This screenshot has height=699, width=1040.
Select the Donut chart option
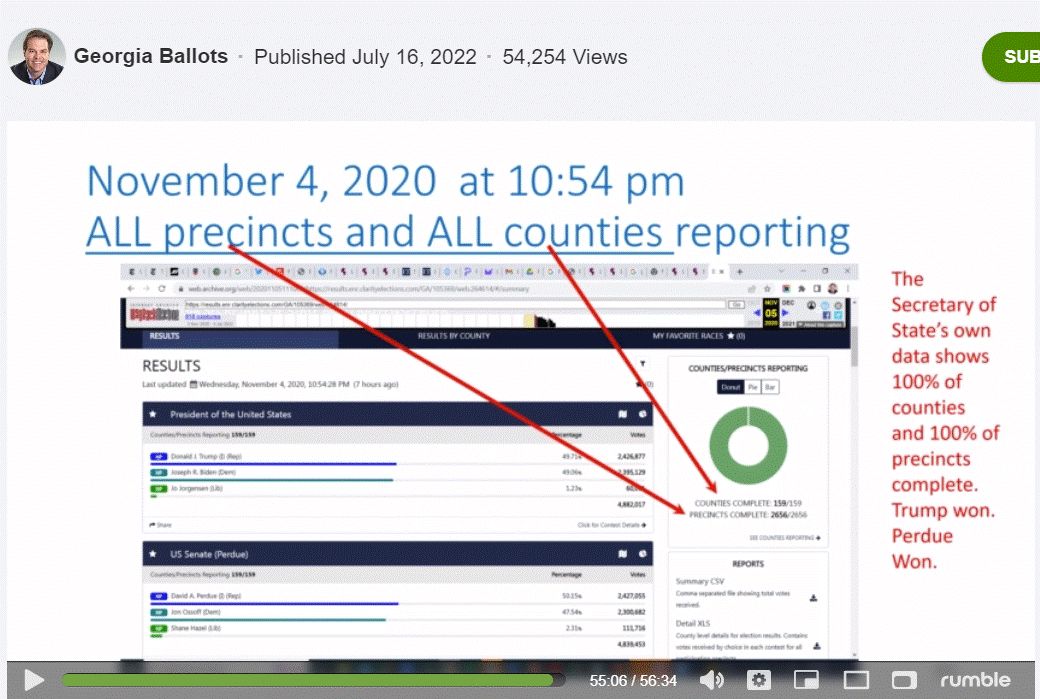point(729,387)
